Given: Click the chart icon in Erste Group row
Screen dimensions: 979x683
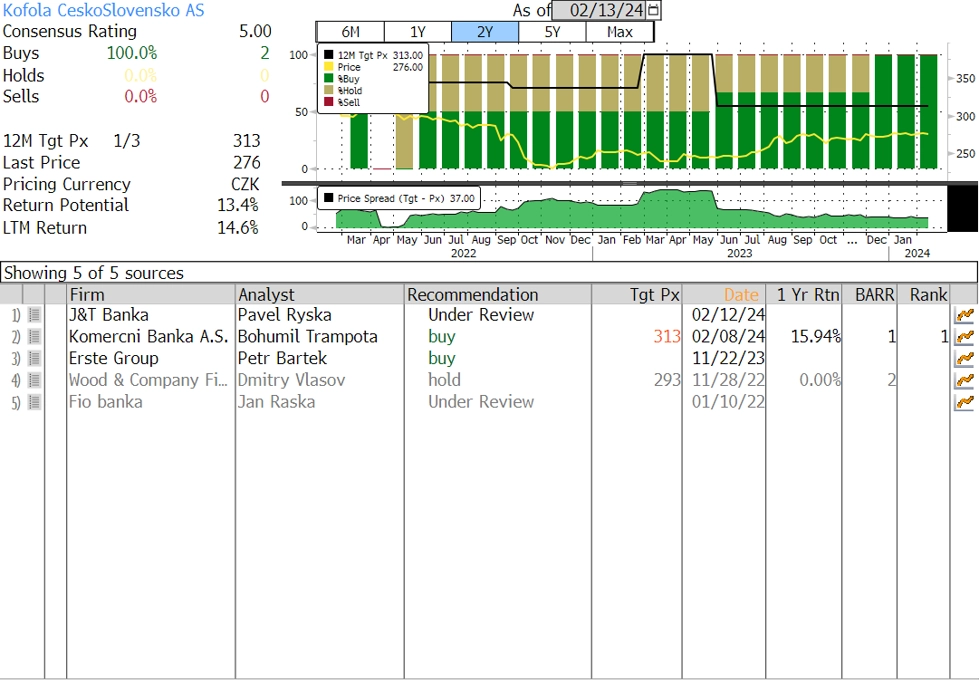Looking at the screenshot, I should tap(964, 359).
